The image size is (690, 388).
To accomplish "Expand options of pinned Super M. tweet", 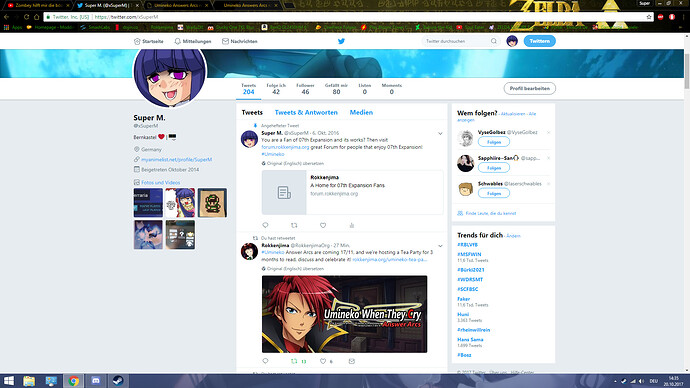I will point(440,133).
